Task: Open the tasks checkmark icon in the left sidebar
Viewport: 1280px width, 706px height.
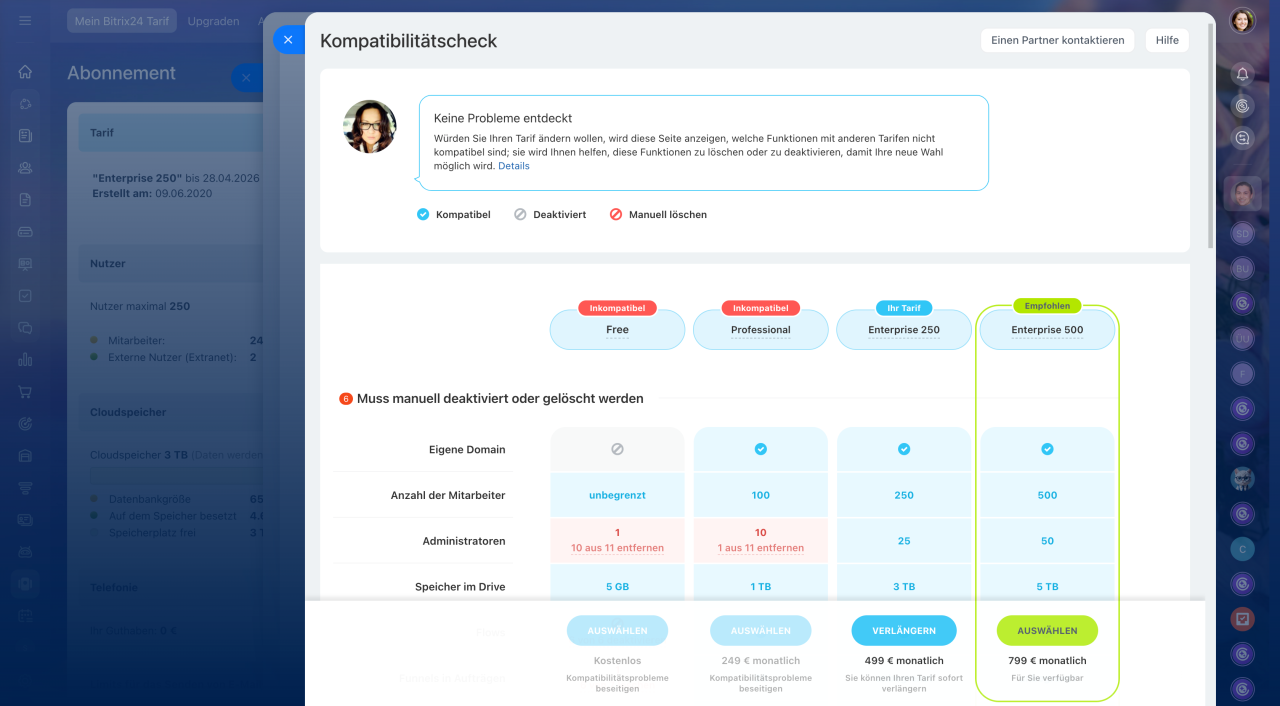Action: point(25,296)
